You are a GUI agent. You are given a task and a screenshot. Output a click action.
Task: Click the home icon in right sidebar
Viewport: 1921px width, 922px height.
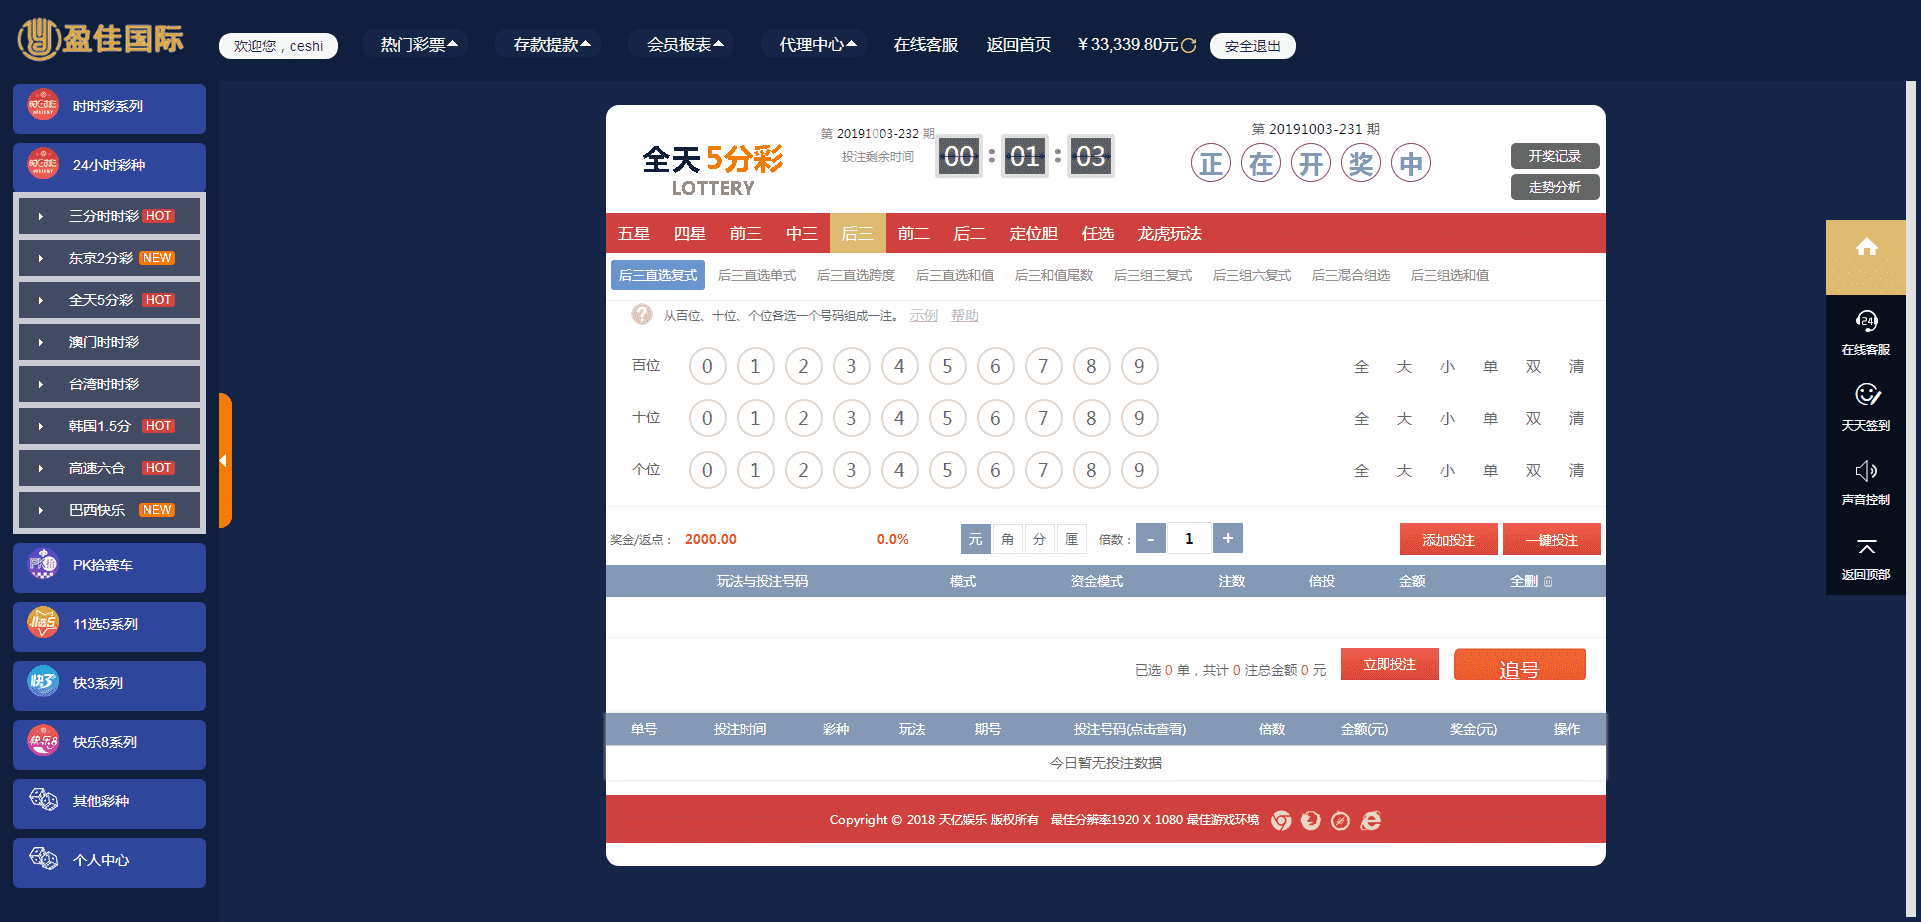(x=1866, y=248)
